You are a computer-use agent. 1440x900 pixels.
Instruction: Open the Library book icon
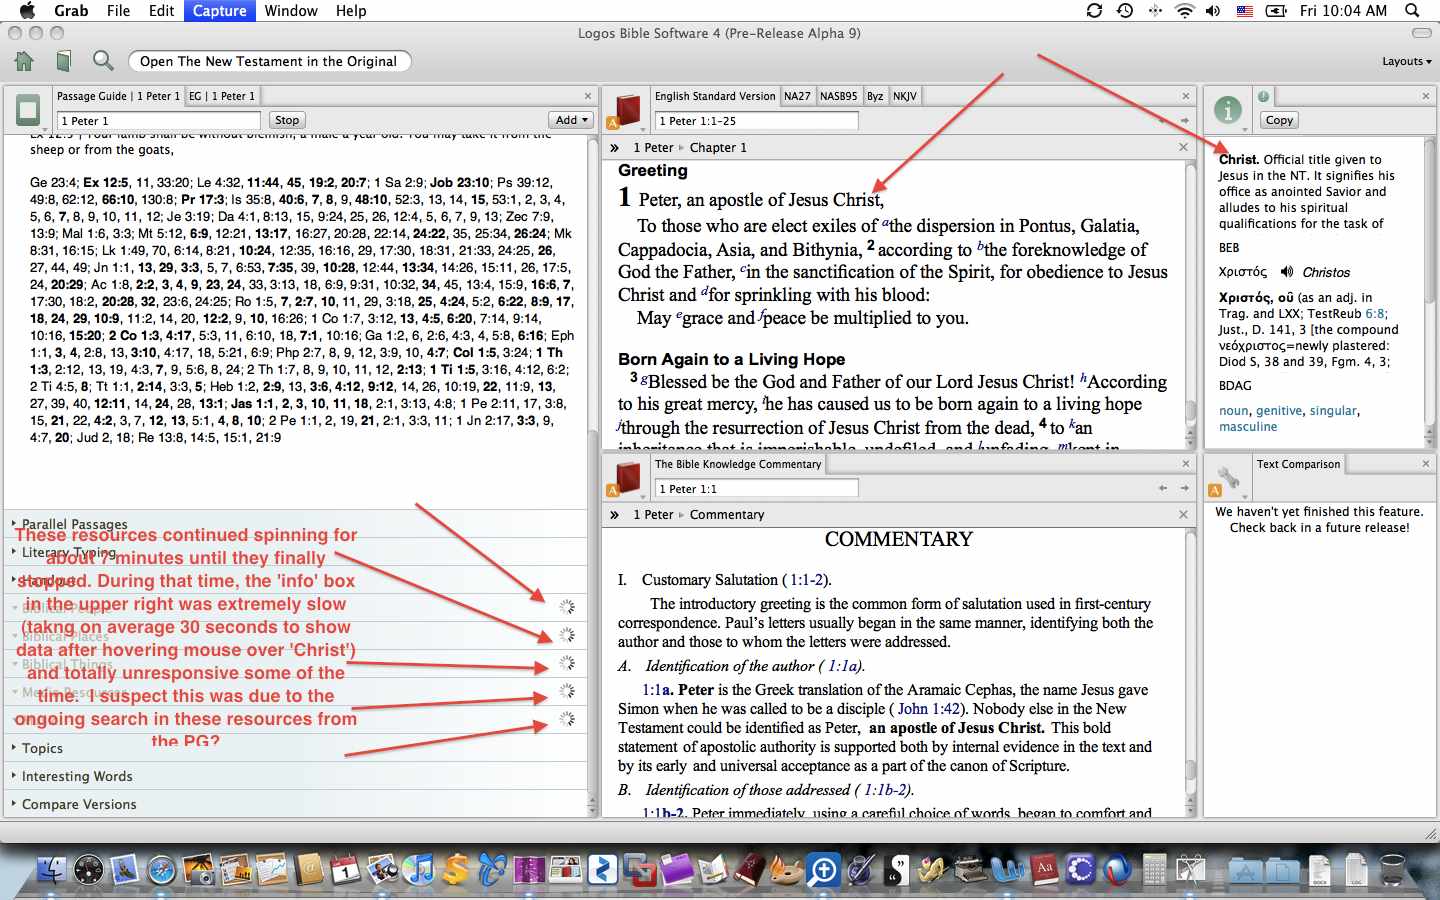[64, 61]
